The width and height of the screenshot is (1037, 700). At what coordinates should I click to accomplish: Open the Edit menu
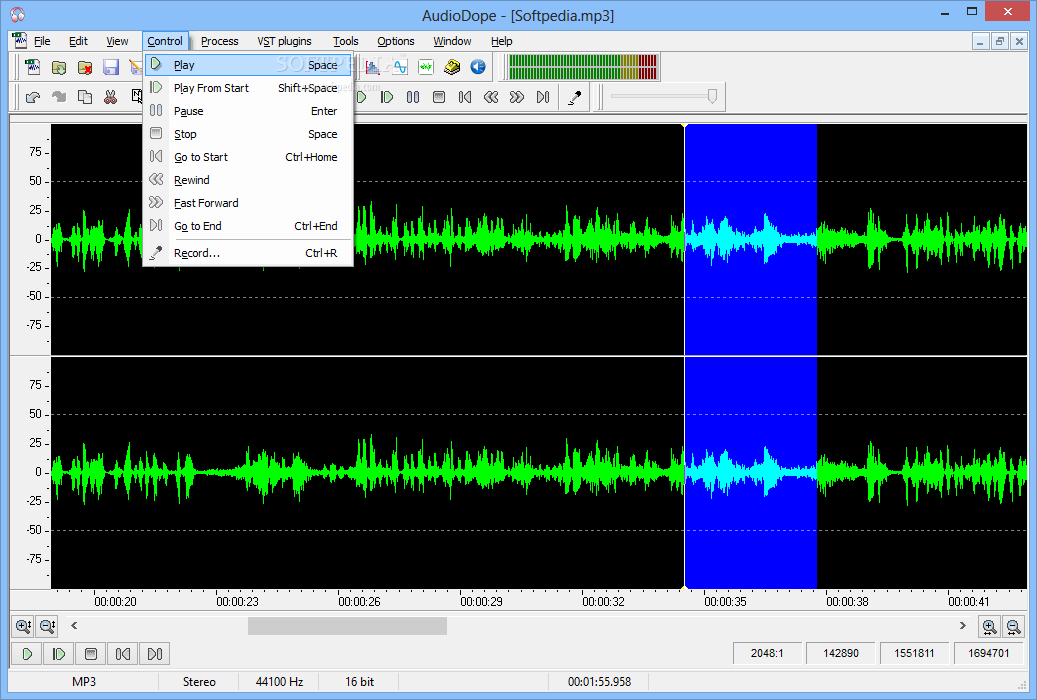78,41
